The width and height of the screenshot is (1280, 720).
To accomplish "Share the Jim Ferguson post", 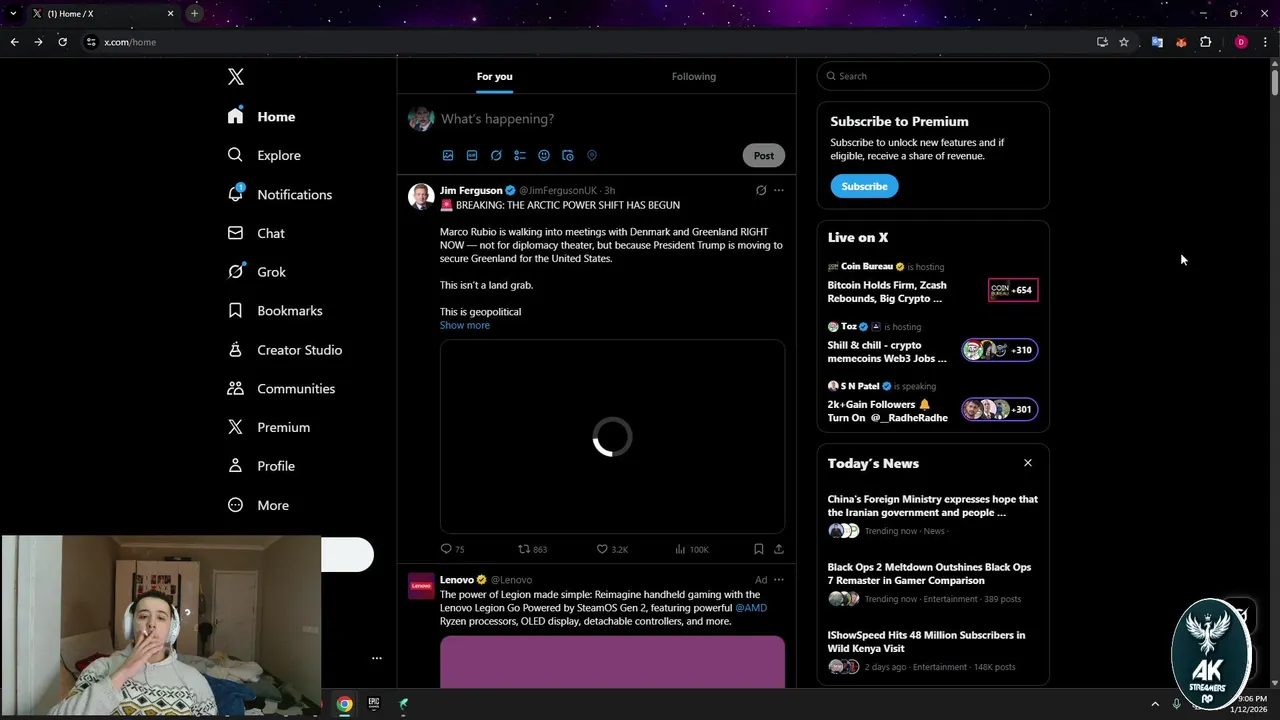I will 779,549.
